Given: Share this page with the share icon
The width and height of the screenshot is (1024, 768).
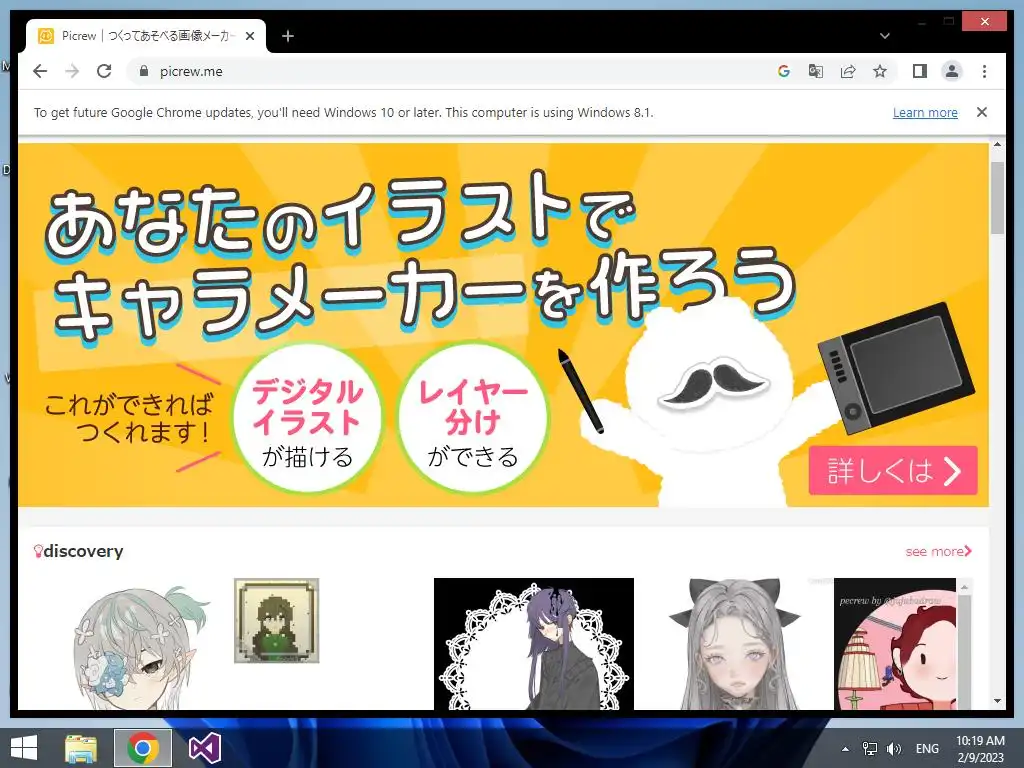Looking at the screenshot, I should coord(848,71).
